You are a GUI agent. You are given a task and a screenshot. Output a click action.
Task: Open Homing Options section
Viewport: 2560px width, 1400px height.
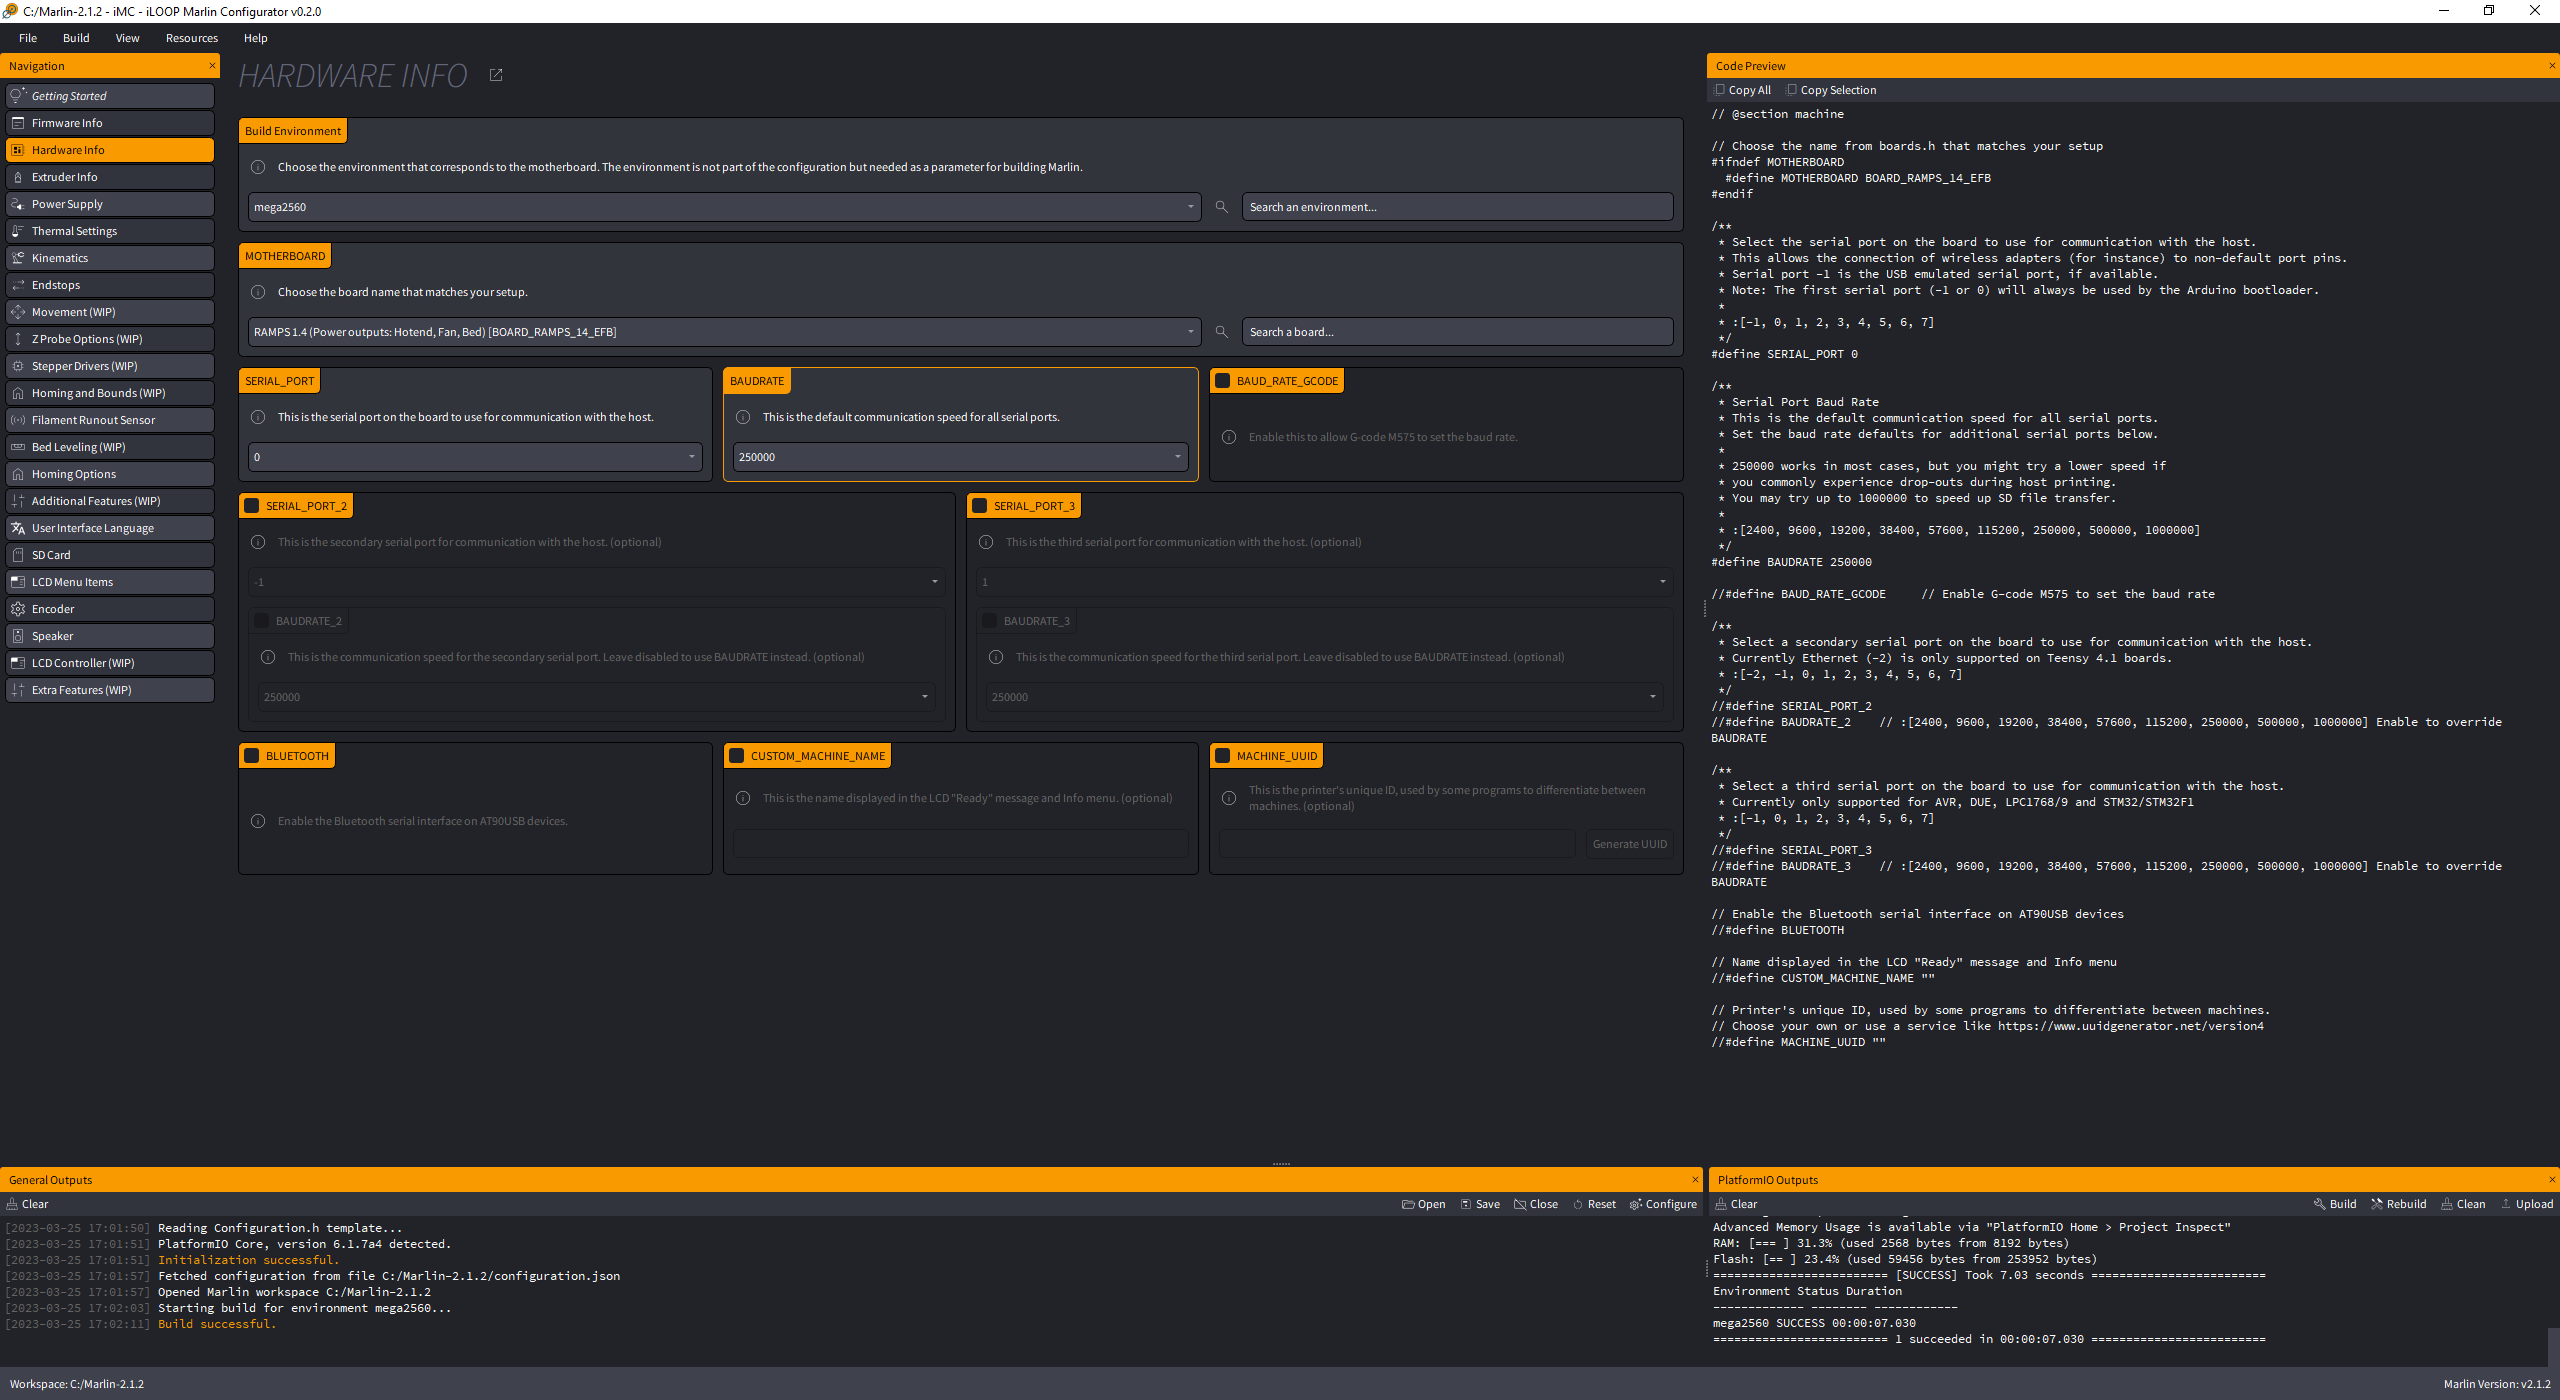point(110,474)
